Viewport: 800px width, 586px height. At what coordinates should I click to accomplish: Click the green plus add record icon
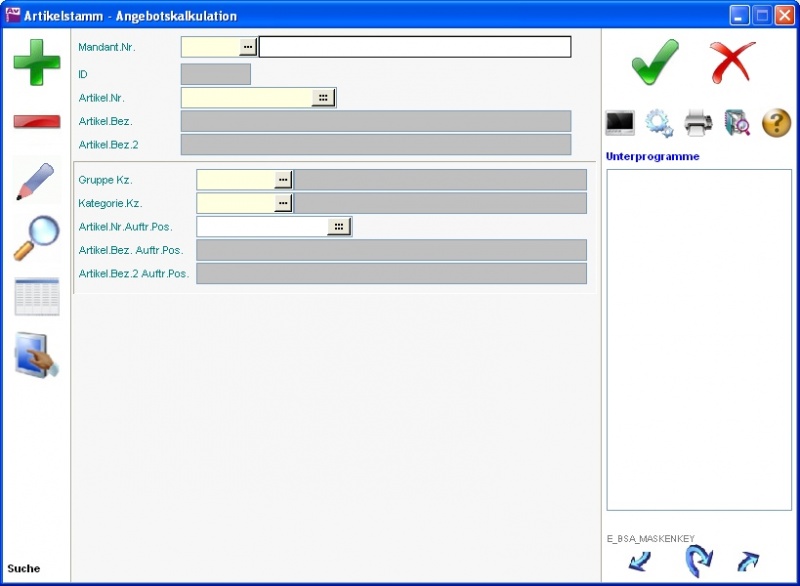pyautogui.click(x=36, y=62)
